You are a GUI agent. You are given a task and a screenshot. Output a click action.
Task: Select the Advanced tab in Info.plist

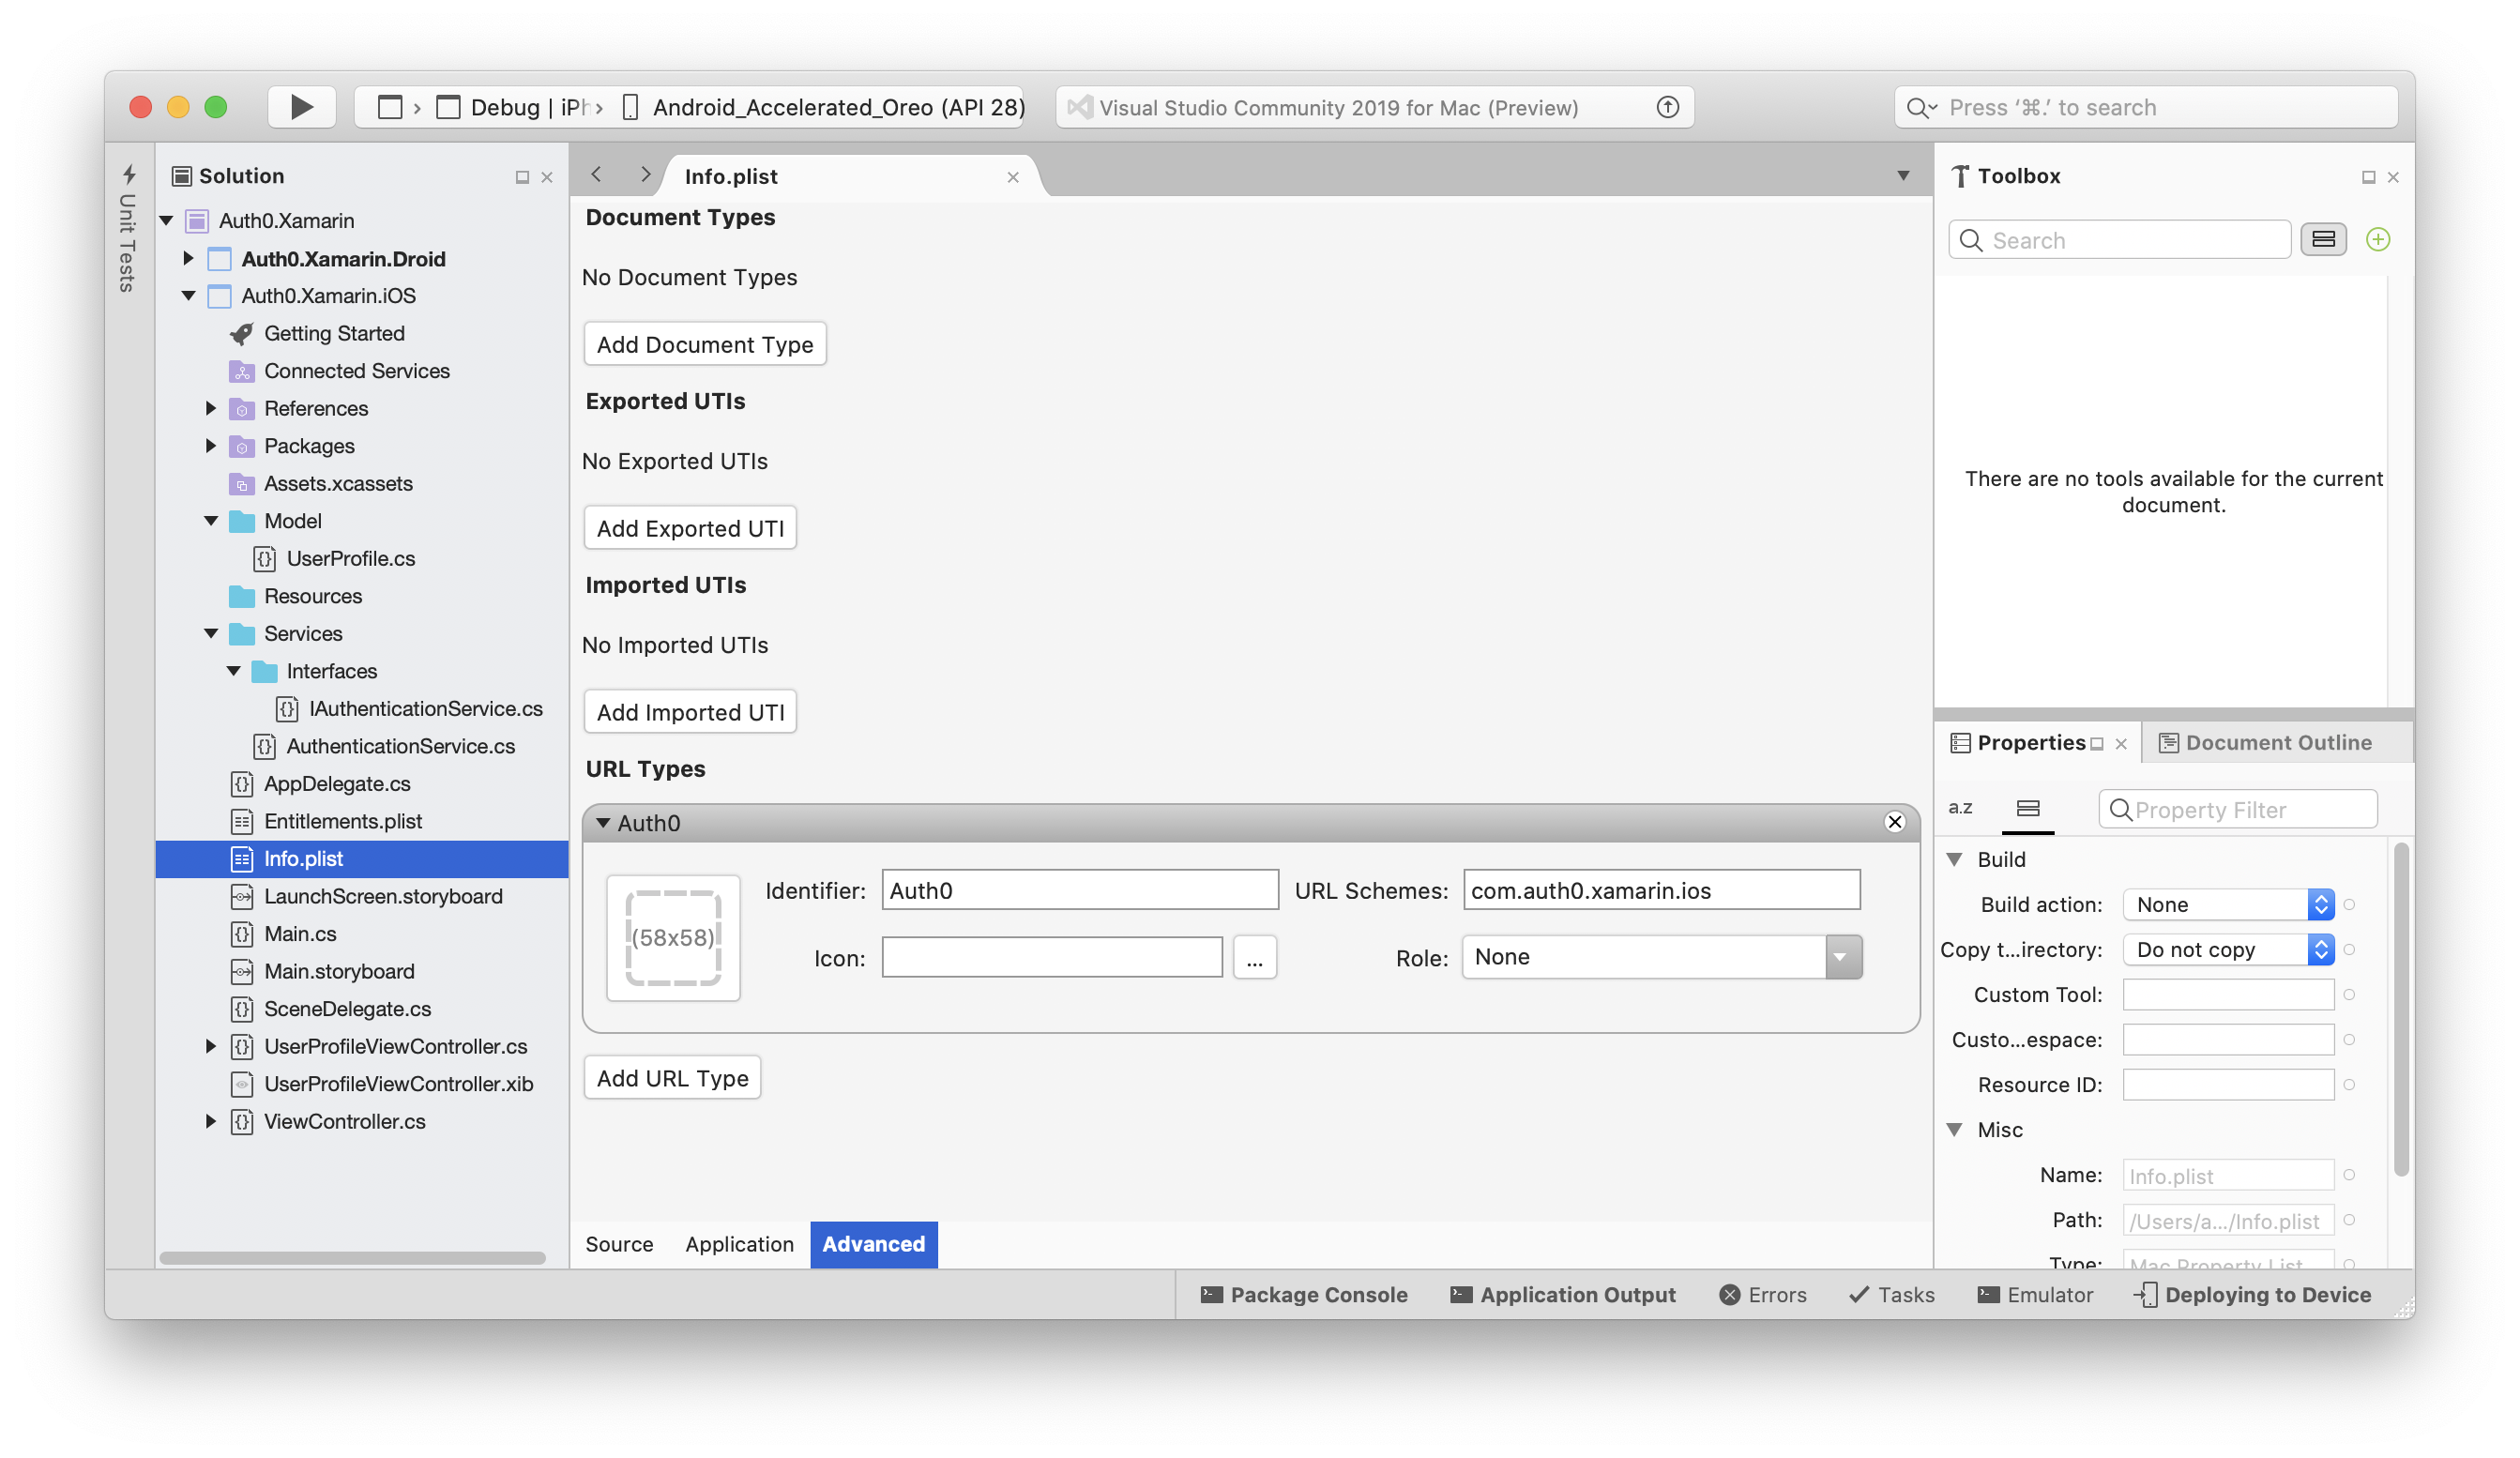(873, 1243)
